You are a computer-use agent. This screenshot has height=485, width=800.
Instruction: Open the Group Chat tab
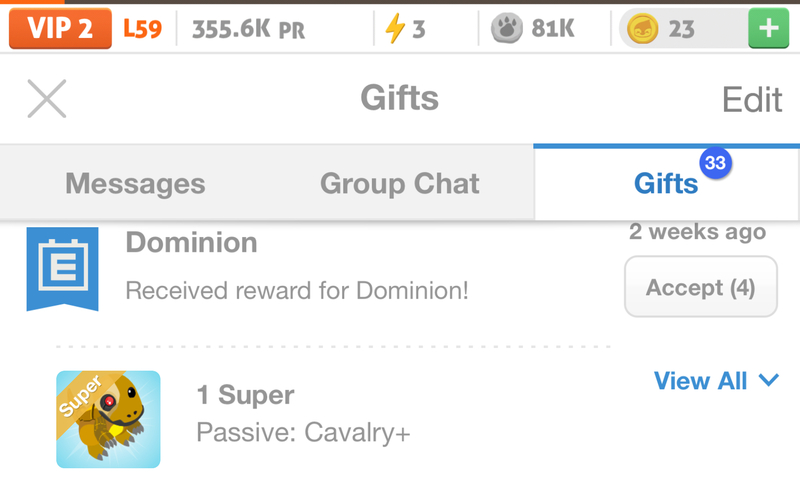[400, 184]
